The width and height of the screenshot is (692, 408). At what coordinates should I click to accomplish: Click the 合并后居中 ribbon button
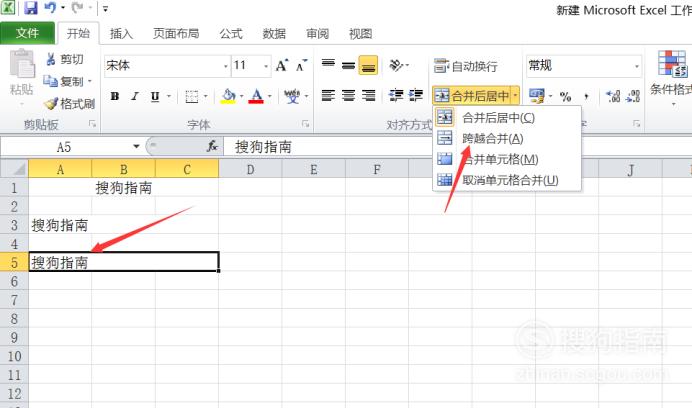(471, 95)
